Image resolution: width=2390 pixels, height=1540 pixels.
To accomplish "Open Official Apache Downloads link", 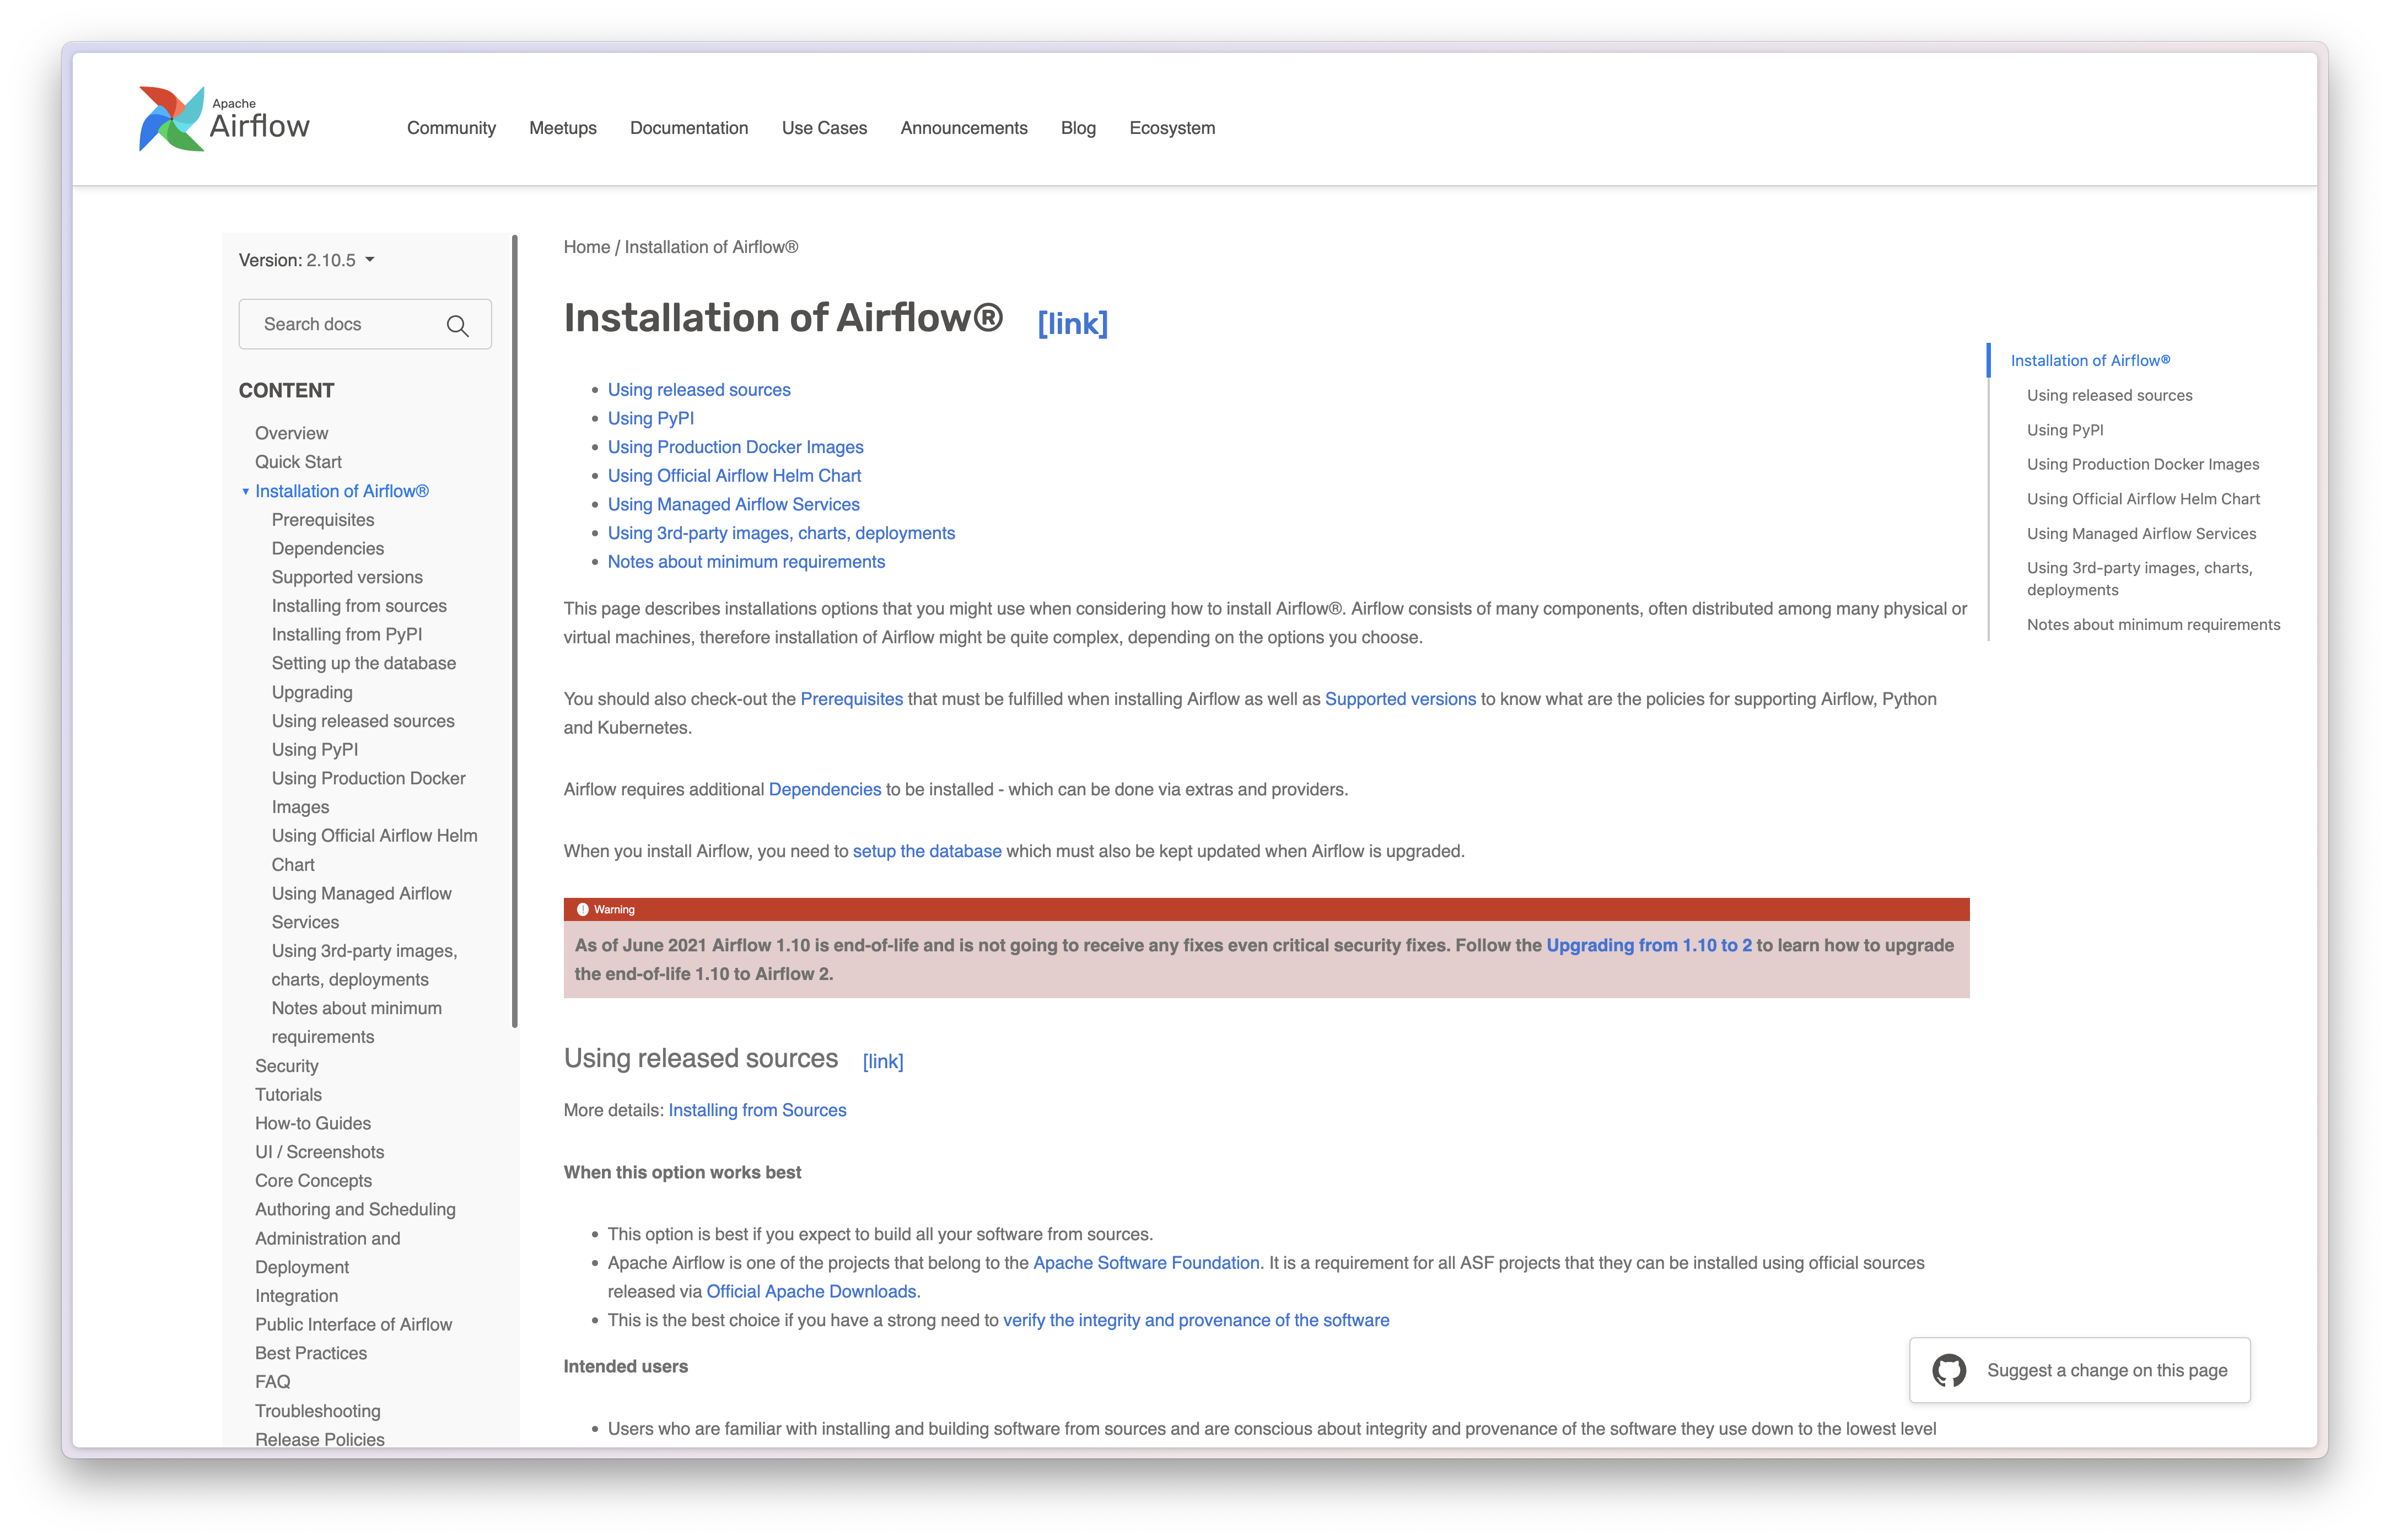I will pyautogui.click(x=811, y=1292).
